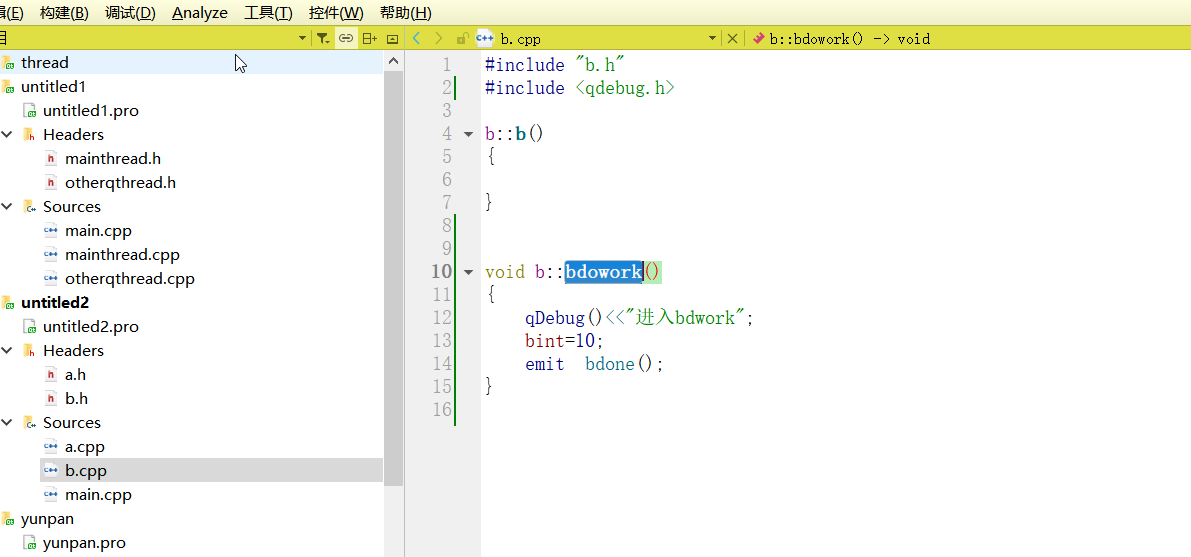Click line number 16 in the editor
Screen dimensions: 1191x557
coord(441,410)
